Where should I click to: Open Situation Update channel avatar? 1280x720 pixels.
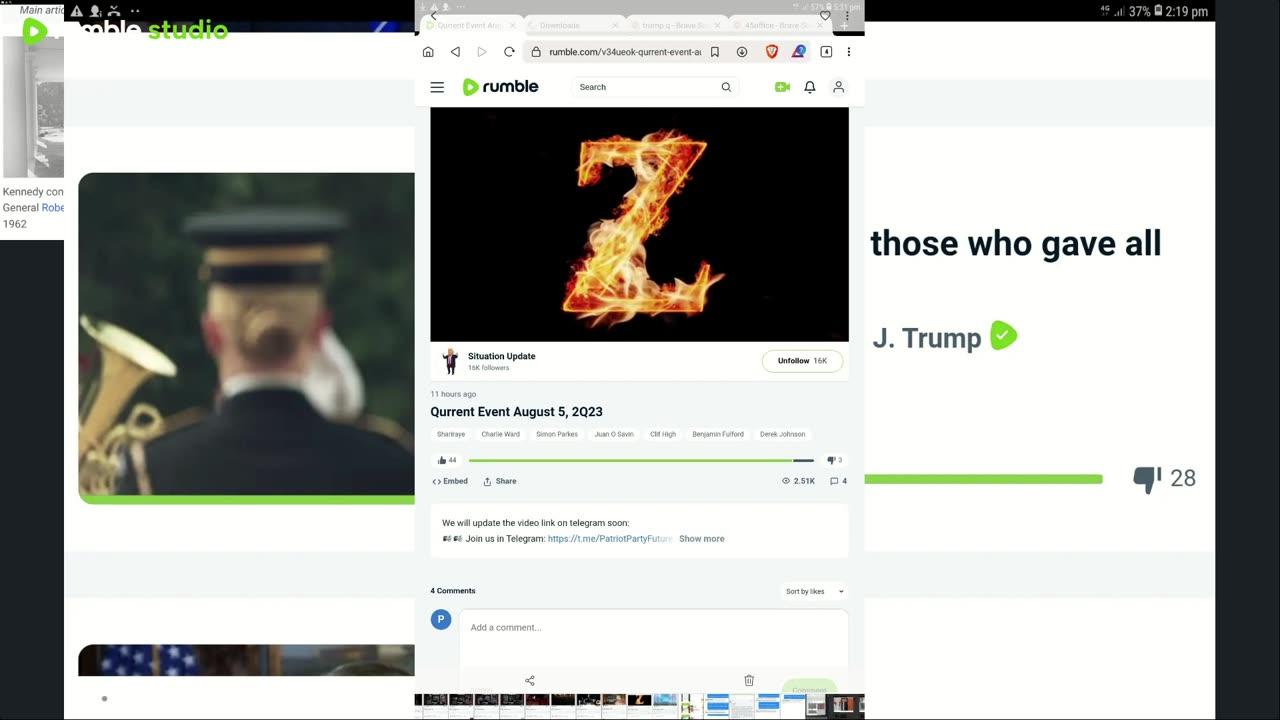(450, 361)
